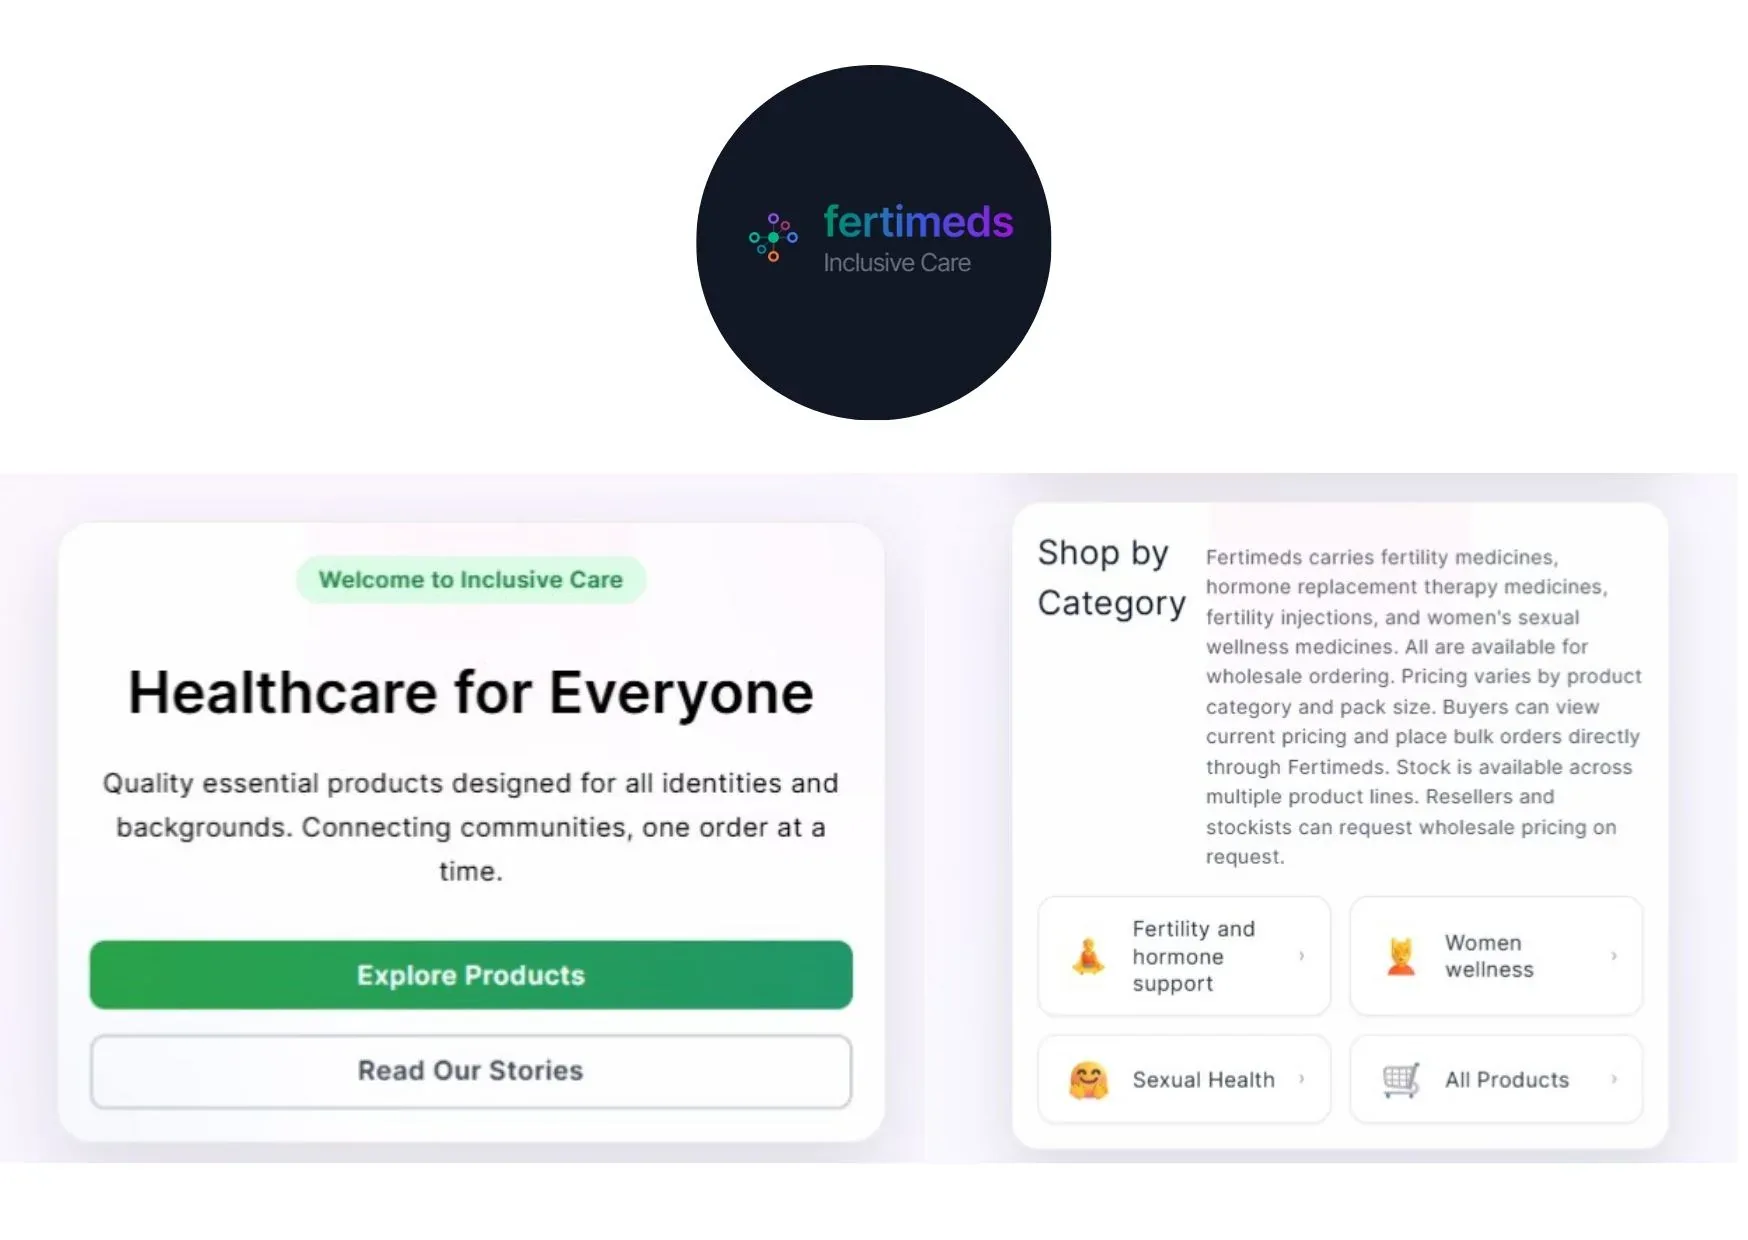Open the Women wellness chevron arrow

(1613, 956)
